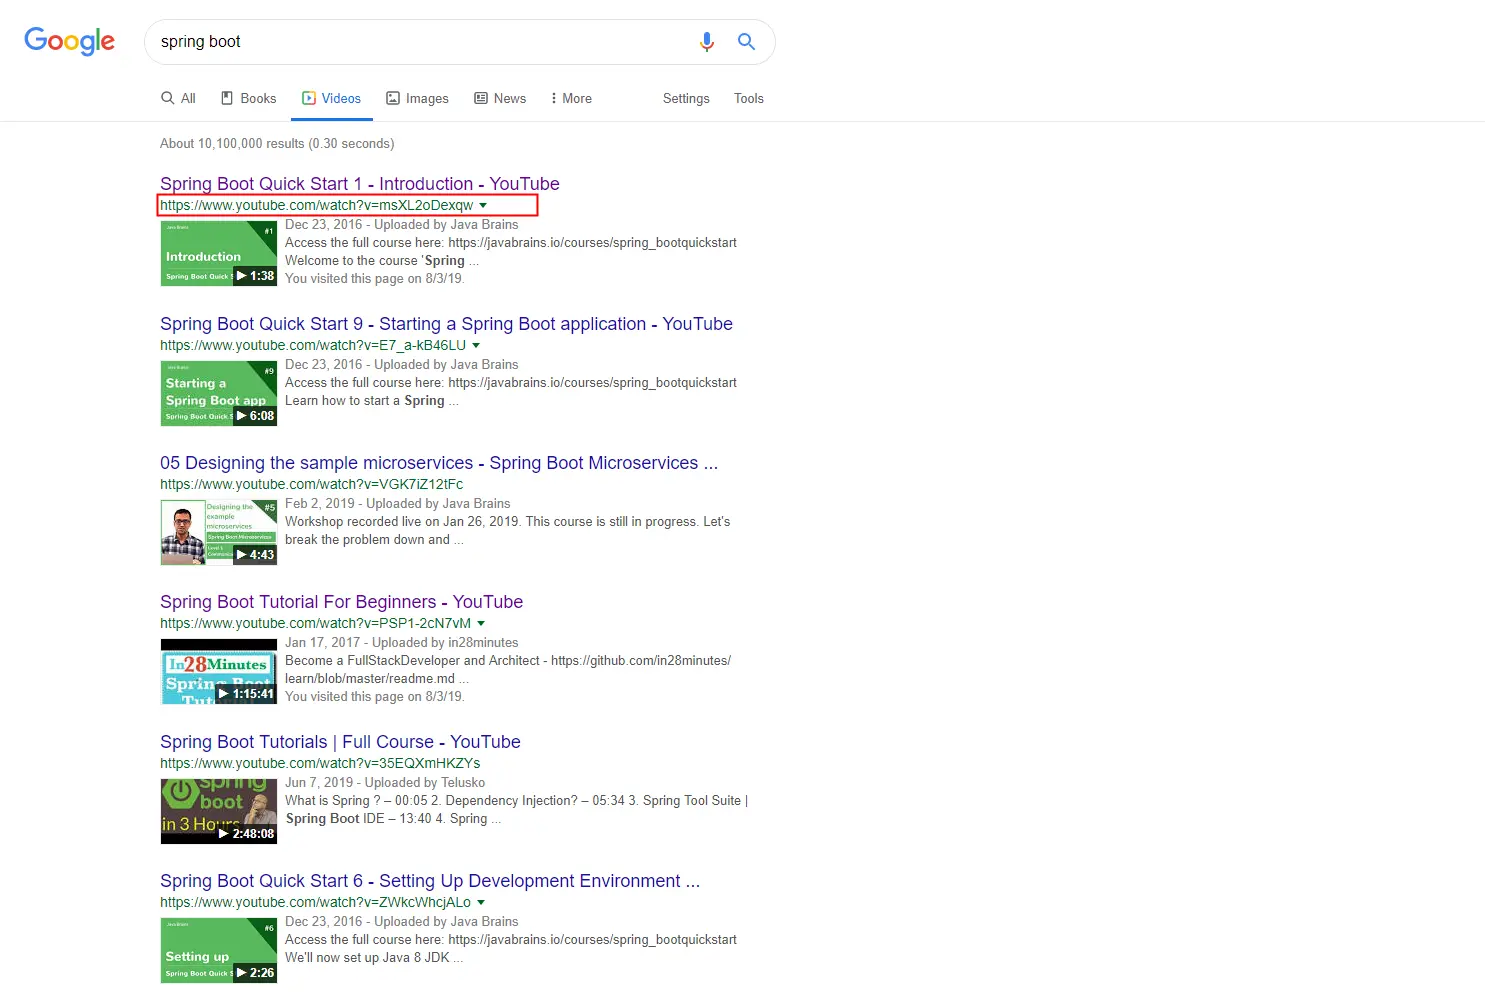Click 'Jun 7, 2019 - Uploaded by Telusko' text

(x=385, y=782)
